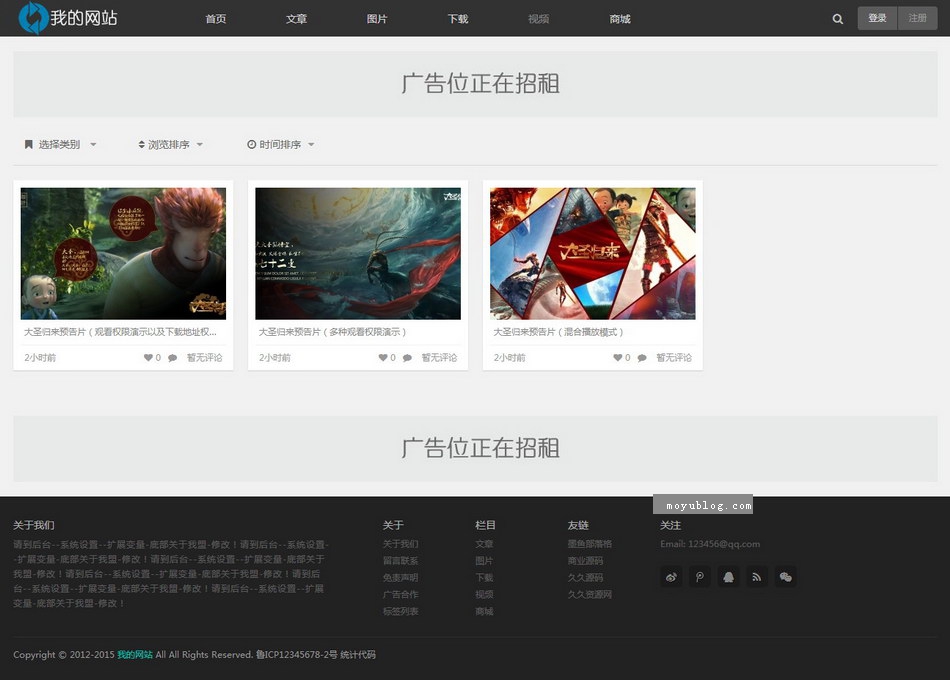
Task: Click comment bubble icon on 混合播放模式 card
Action: coord(642,358)
